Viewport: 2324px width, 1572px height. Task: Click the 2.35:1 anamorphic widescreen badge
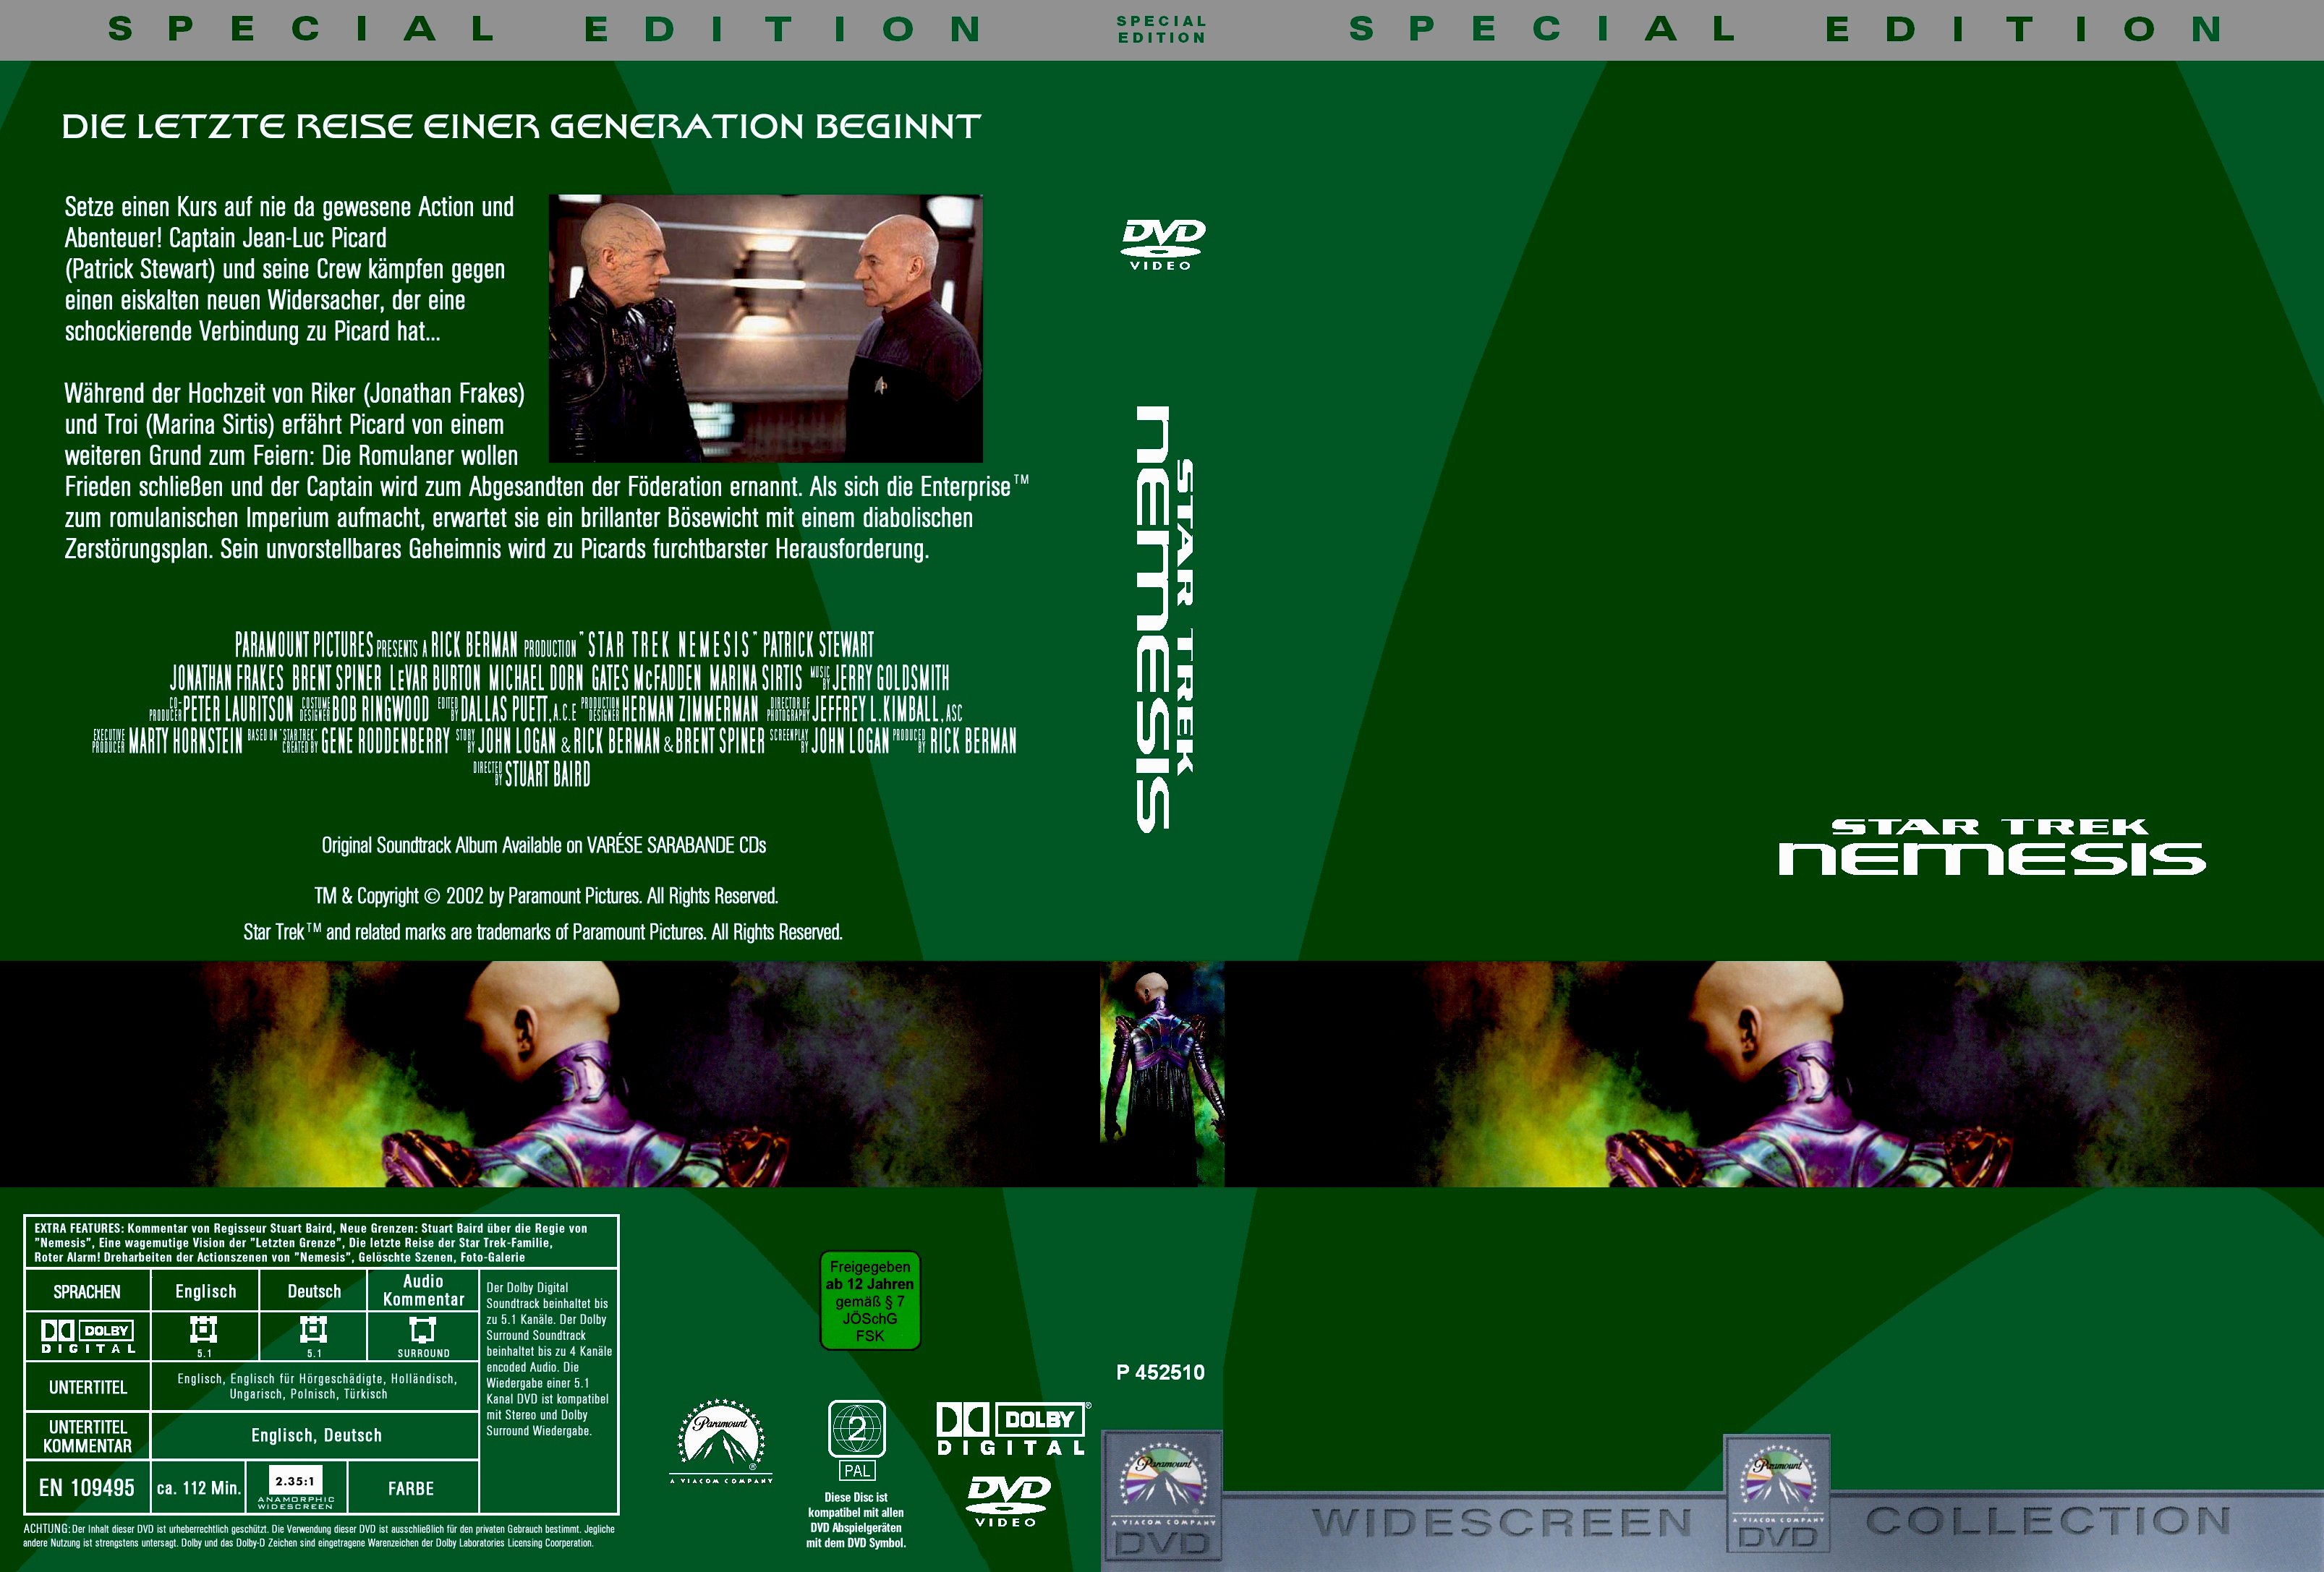point(296,1487)
